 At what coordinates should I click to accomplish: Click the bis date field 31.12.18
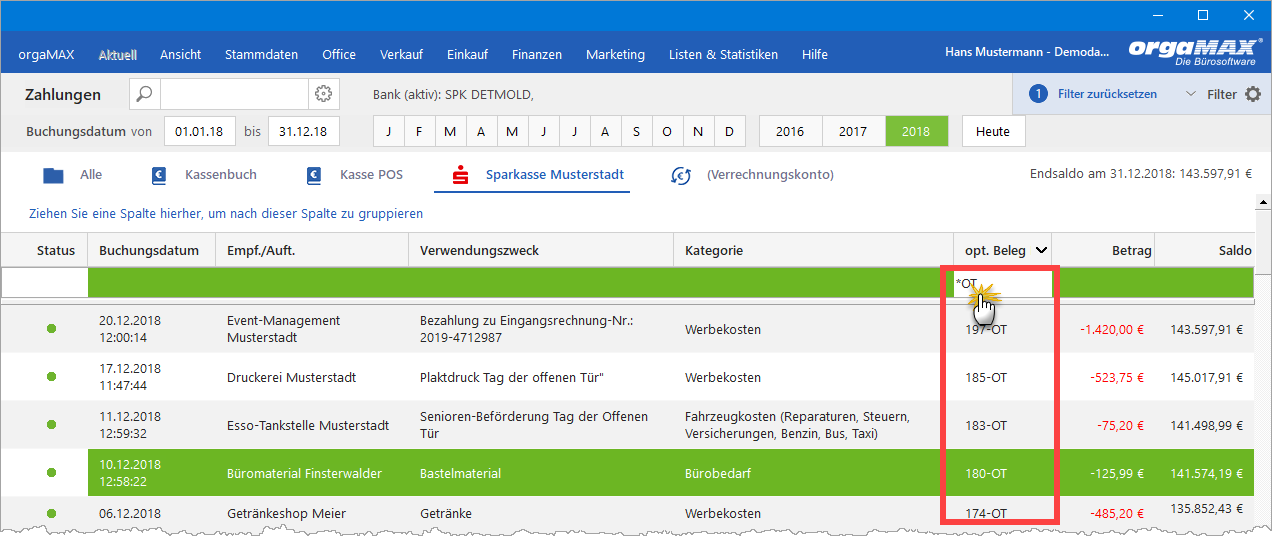[304, 131]
